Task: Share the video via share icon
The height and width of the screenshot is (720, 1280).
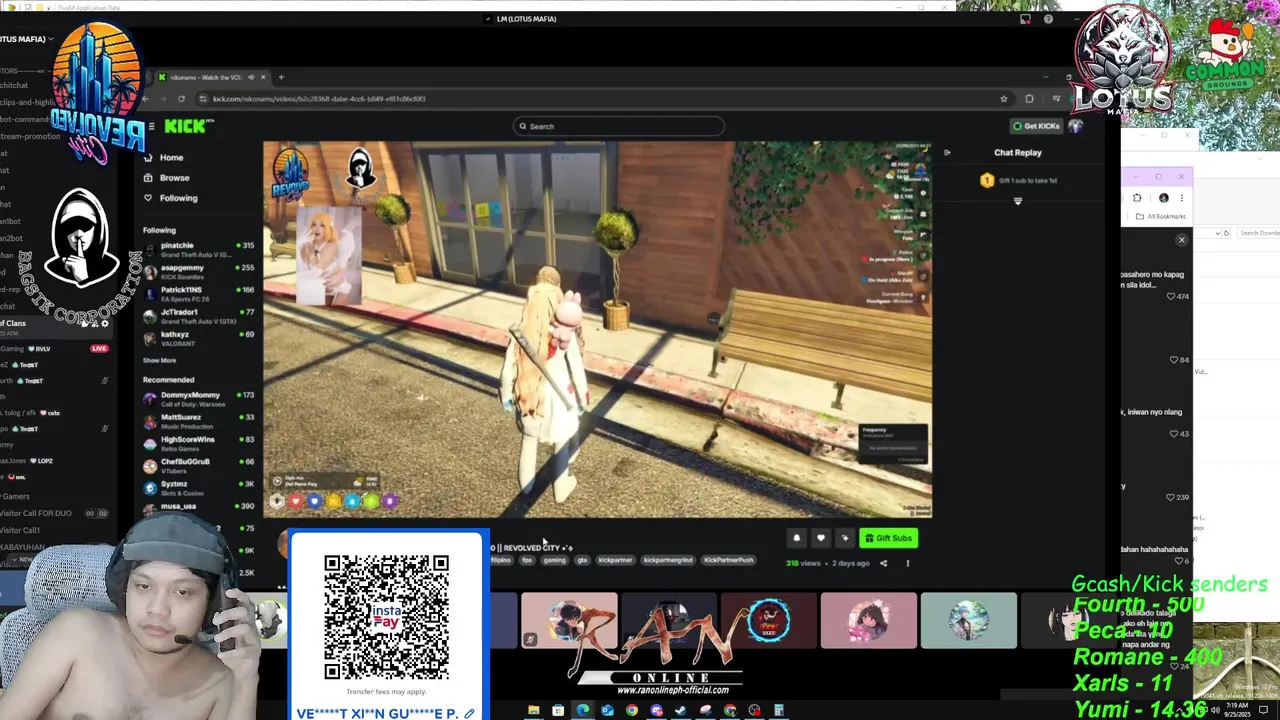Action: tap(883, 563)
